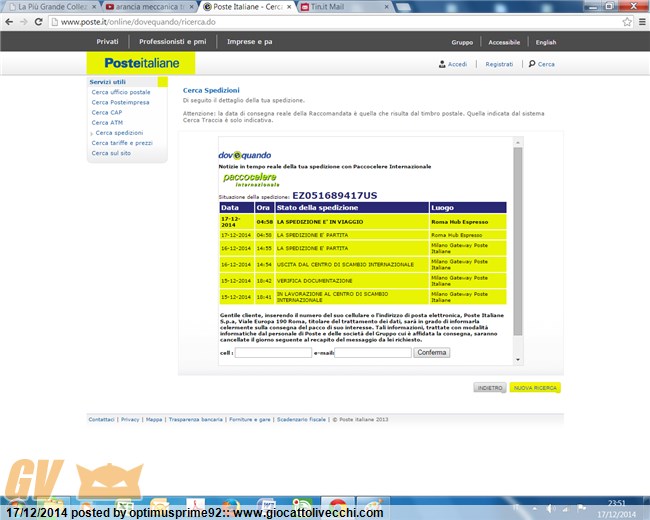Image resolution: width=650 pixels, height=520 pixels.
Task: Close the Poste Italiane tab
Action: pyautogui.click(x=289, y=7)
